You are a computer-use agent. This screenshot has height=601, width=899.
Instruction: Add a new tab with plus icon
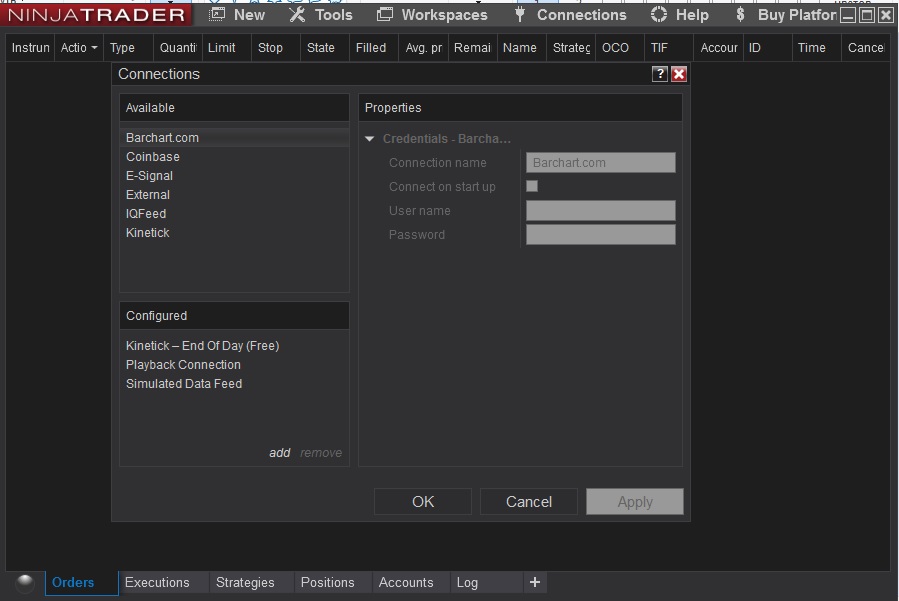coord(535,582)
